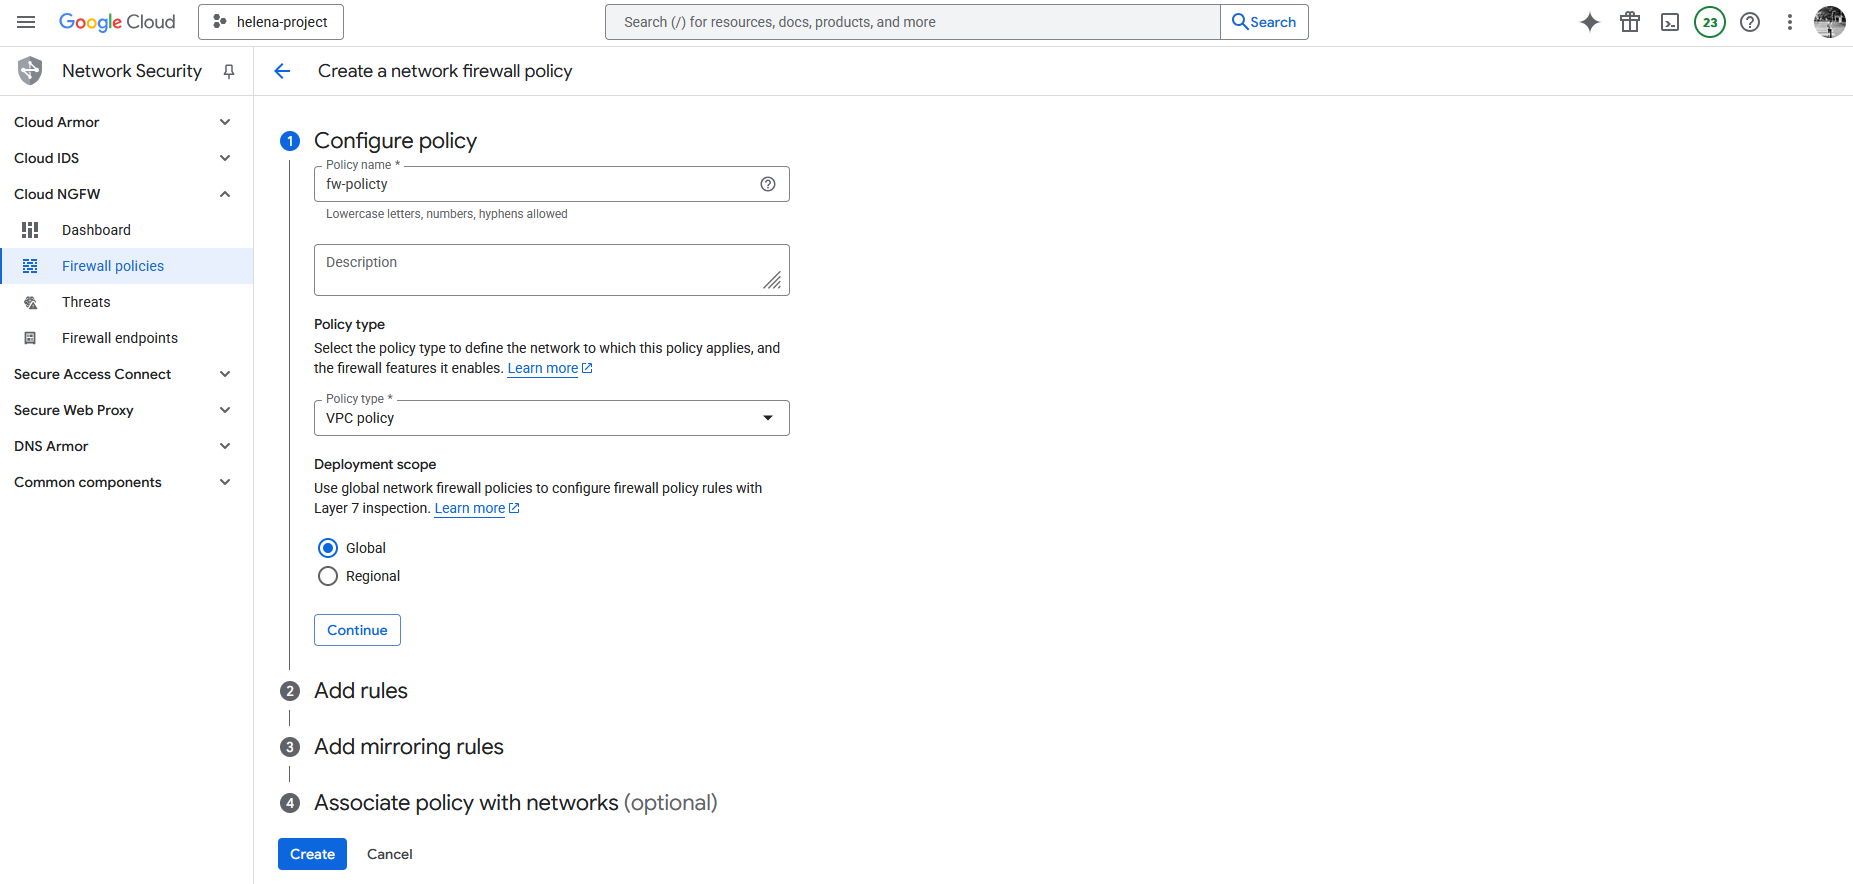Image resolution: width=1853 pixels, height=884 pixels.
Task: Go to the Threats page
Action: tap(86, 302)
